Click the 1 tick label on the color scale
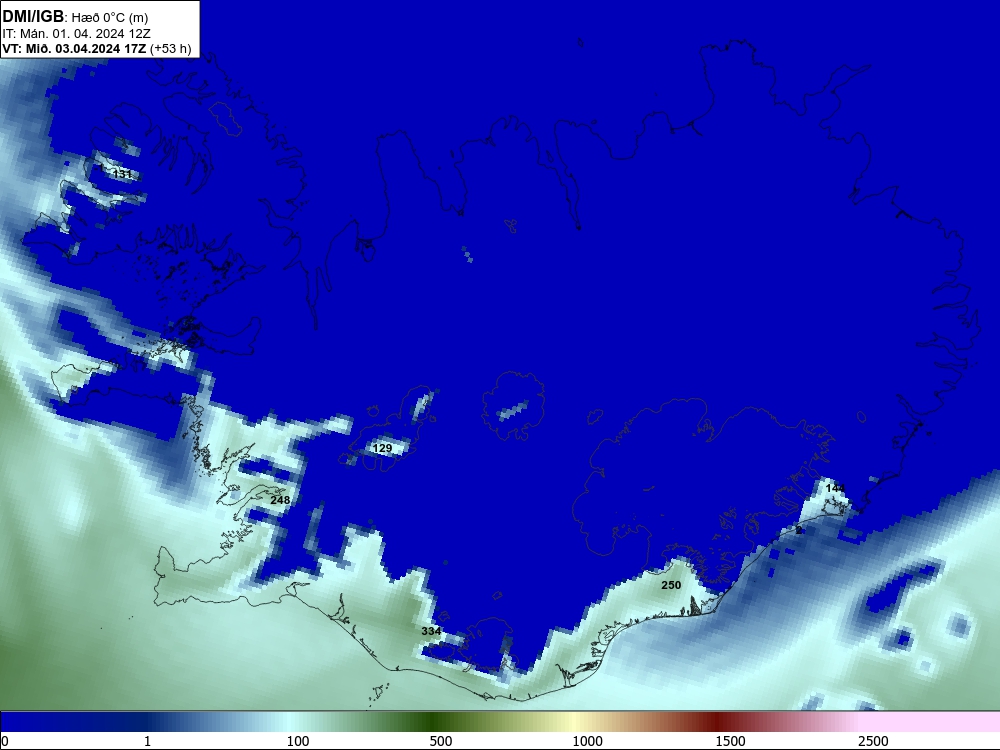This screenshot has width=1000, height=750. point(147,741)
